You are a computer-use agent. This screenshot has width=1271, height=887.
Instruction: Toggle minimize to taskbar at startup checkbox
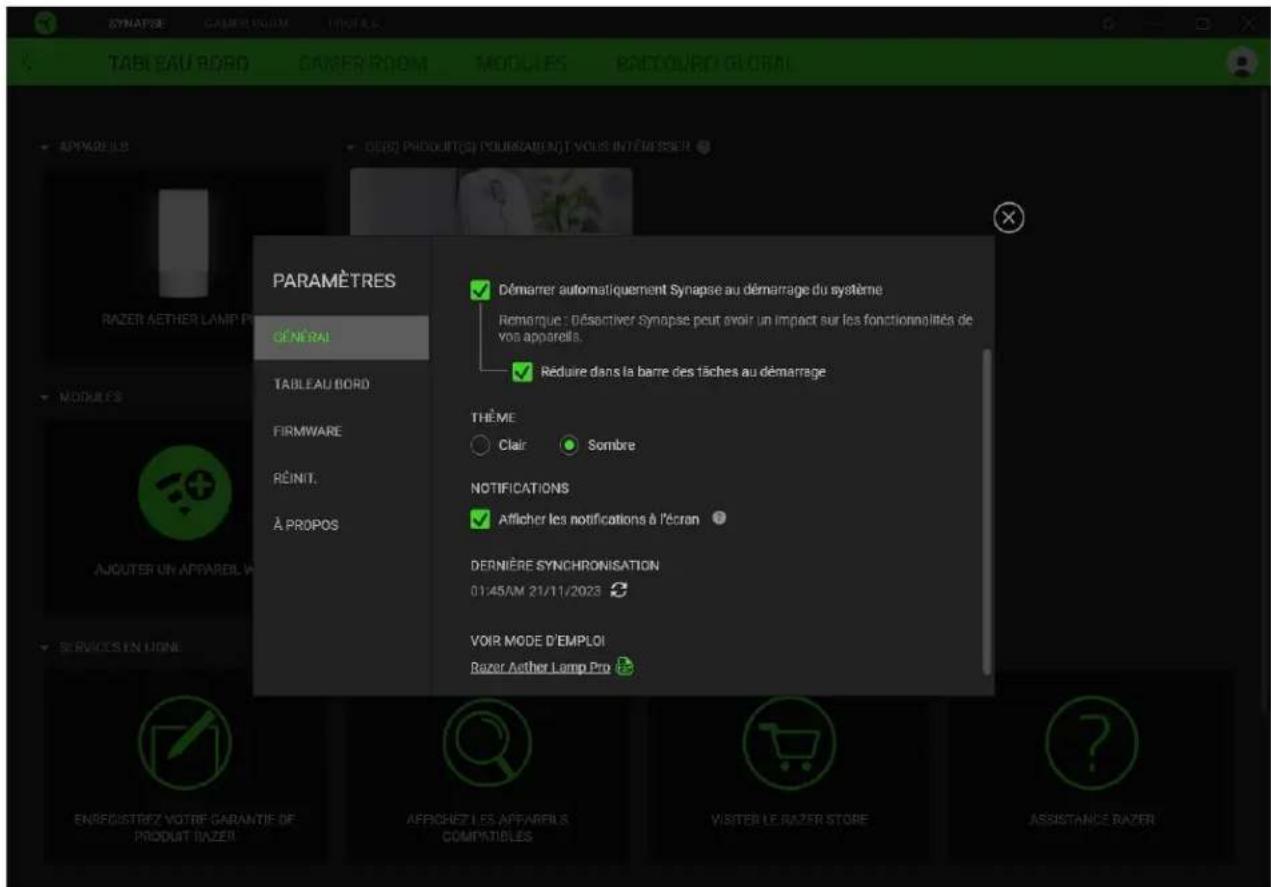pyautogui.click(x=521, y=372)
